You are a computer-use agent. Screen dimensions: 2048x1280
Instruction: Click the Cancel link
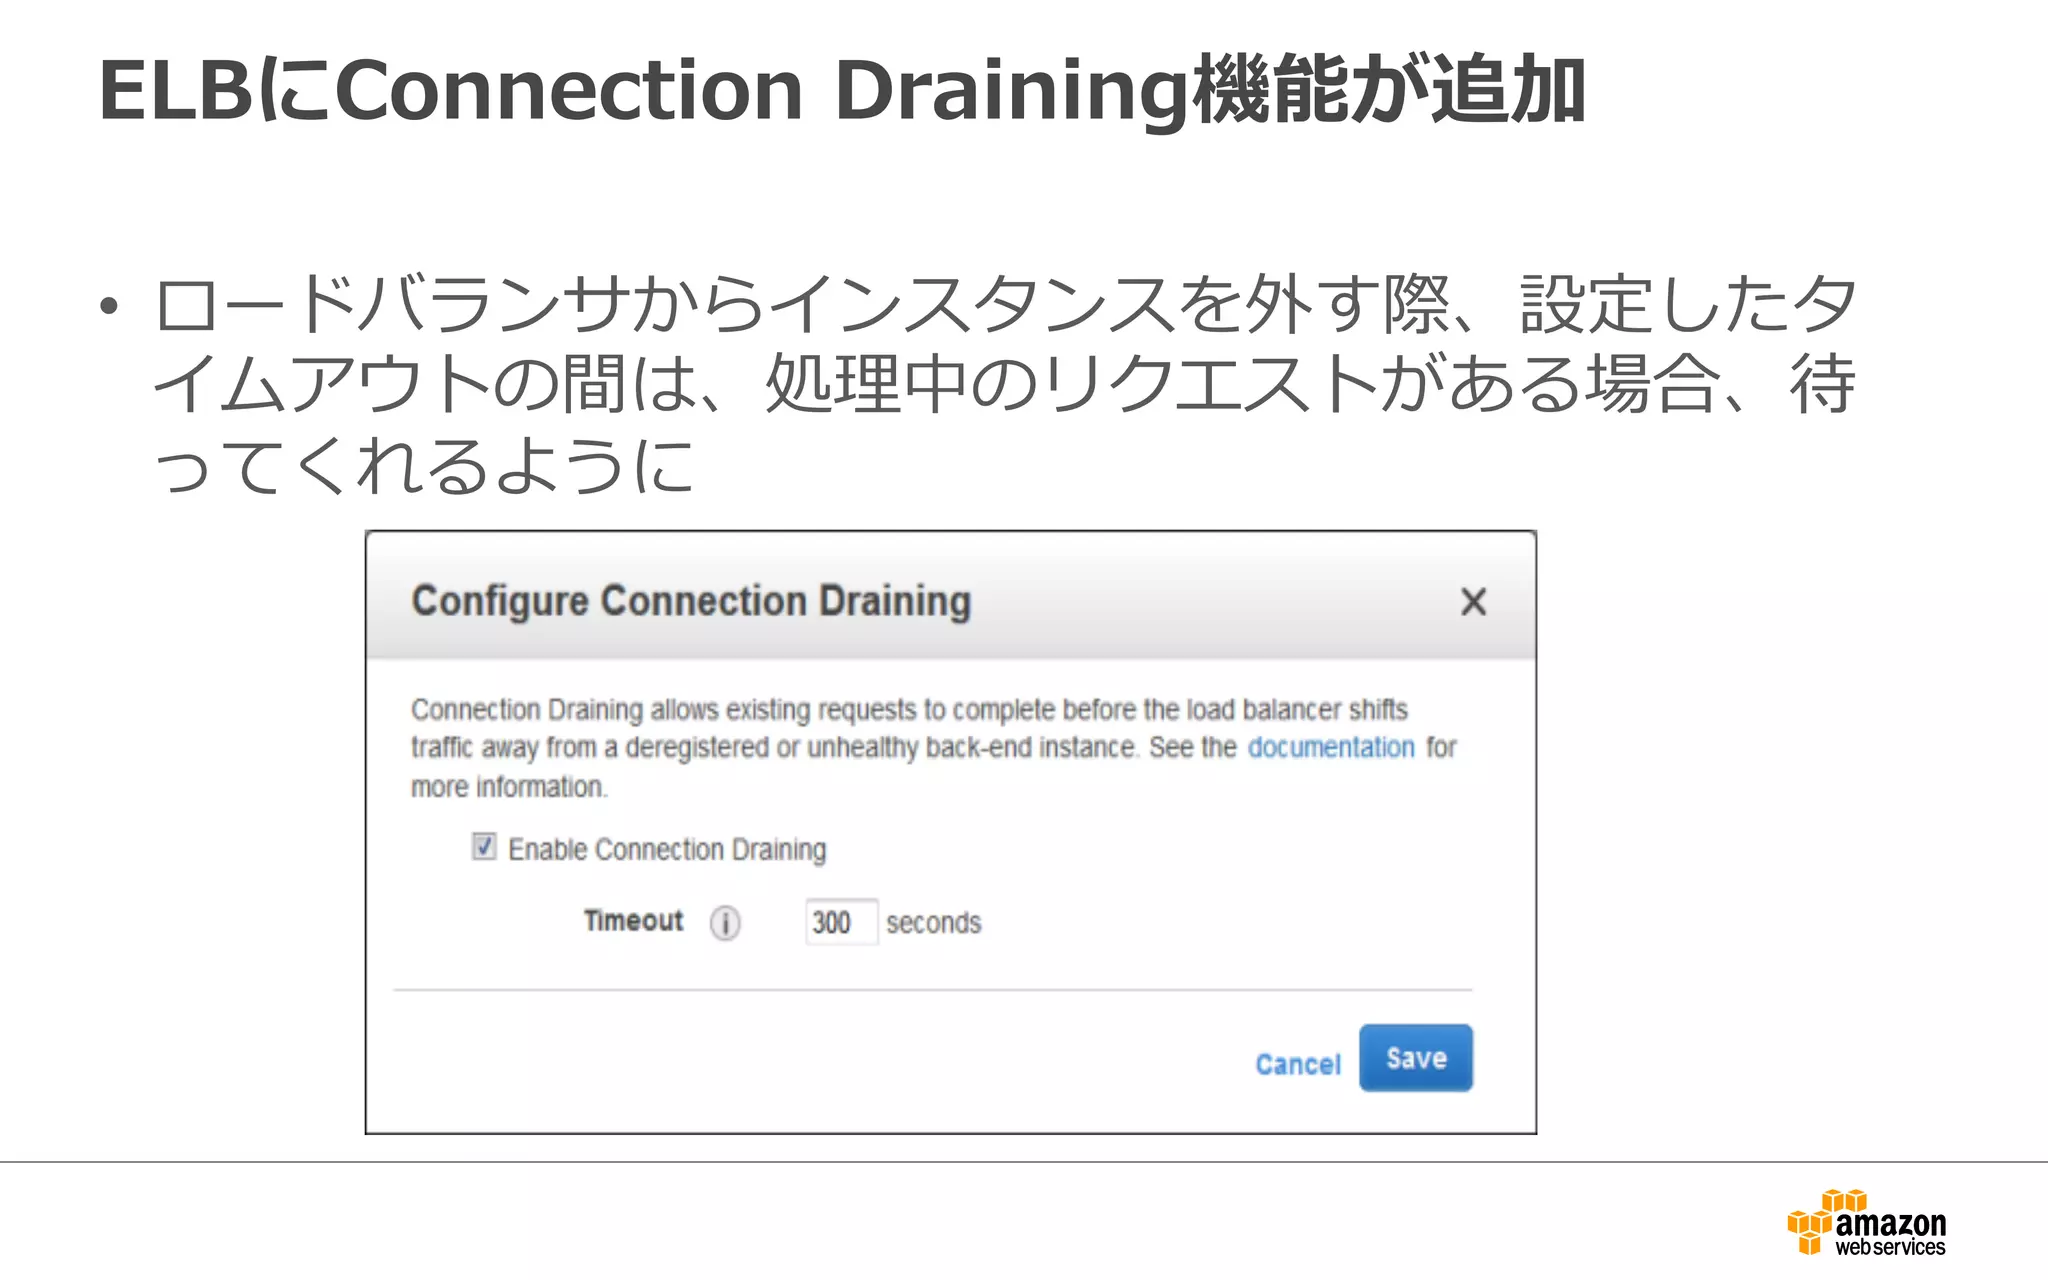coord(1298,1064)
